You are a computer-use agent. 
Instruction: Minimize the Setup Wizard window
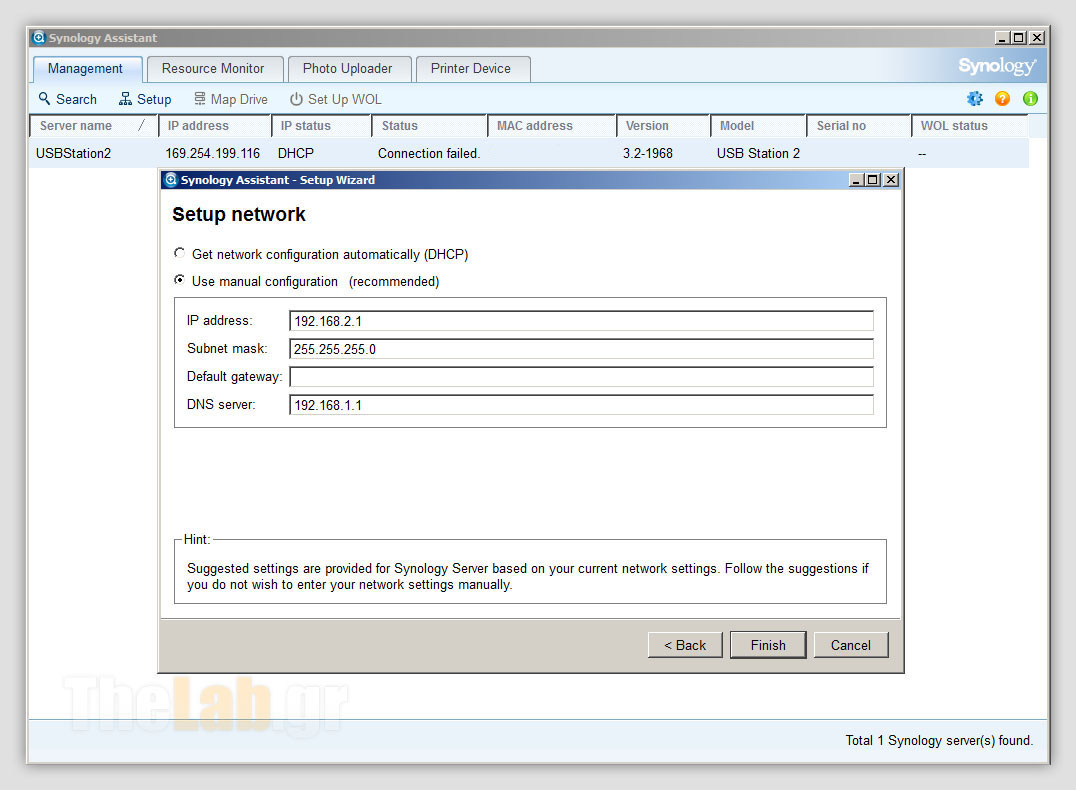pos(856,180)
